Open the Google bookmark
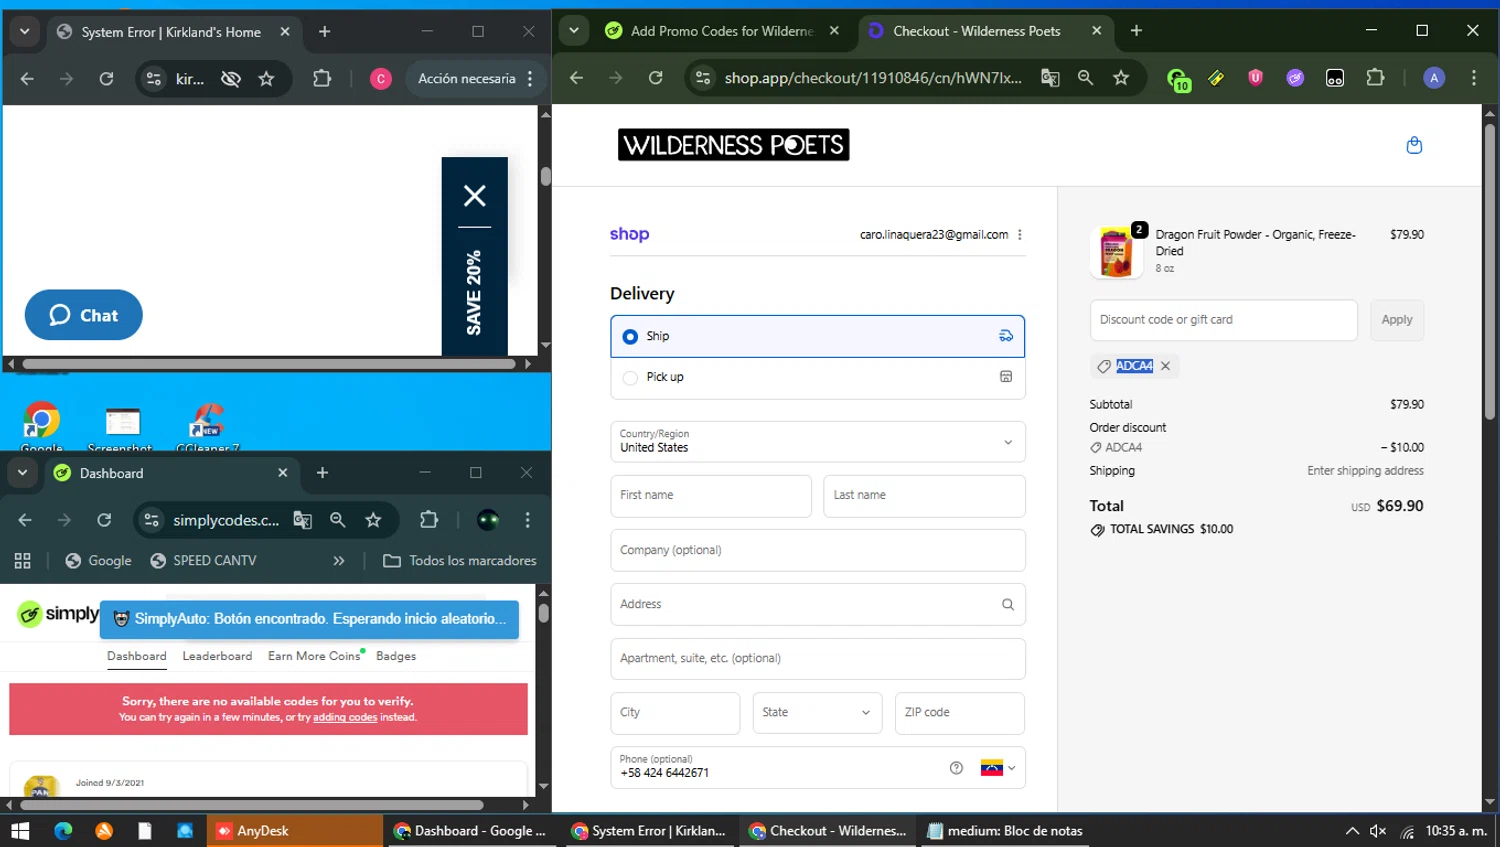This screenshot has height=847, width=1500. pyautogui.click(x=98, y=561)
